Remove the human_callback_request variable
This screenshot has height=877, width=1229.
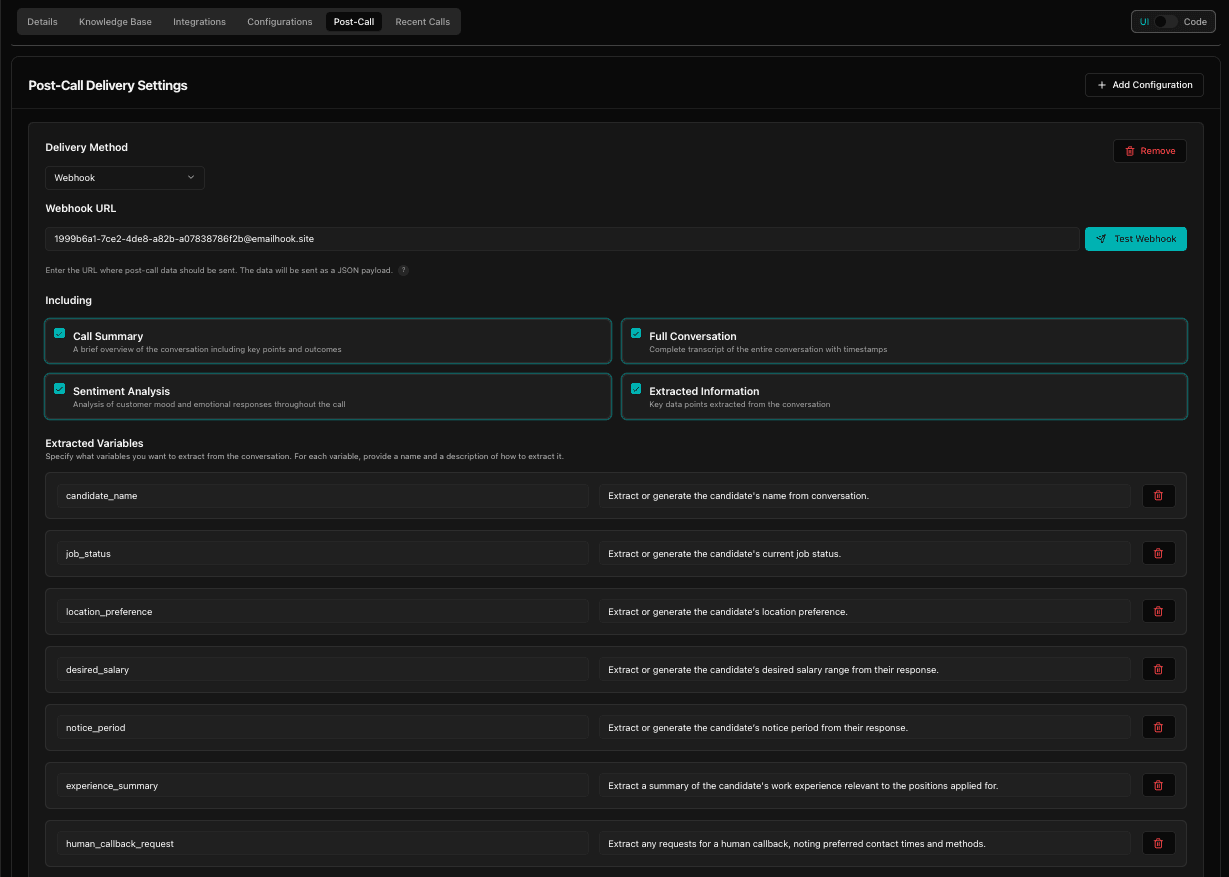(1158, 844)
